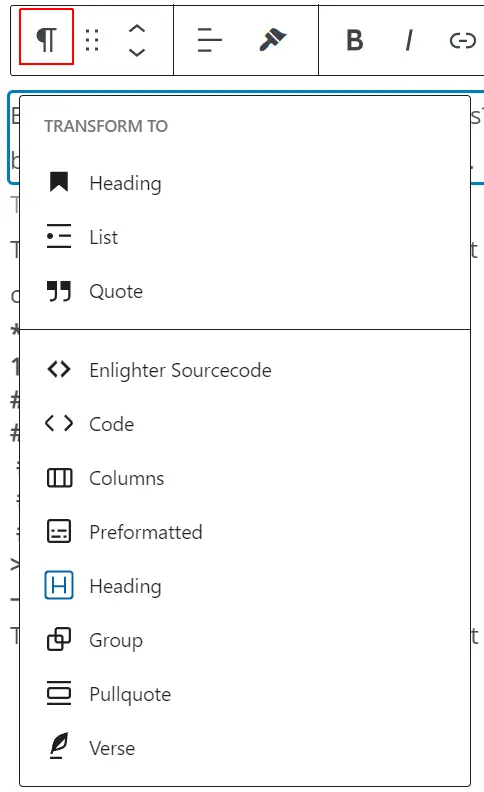Toggle bold formatting
This screenshot has width=484, height=792.
pos(355,40)
